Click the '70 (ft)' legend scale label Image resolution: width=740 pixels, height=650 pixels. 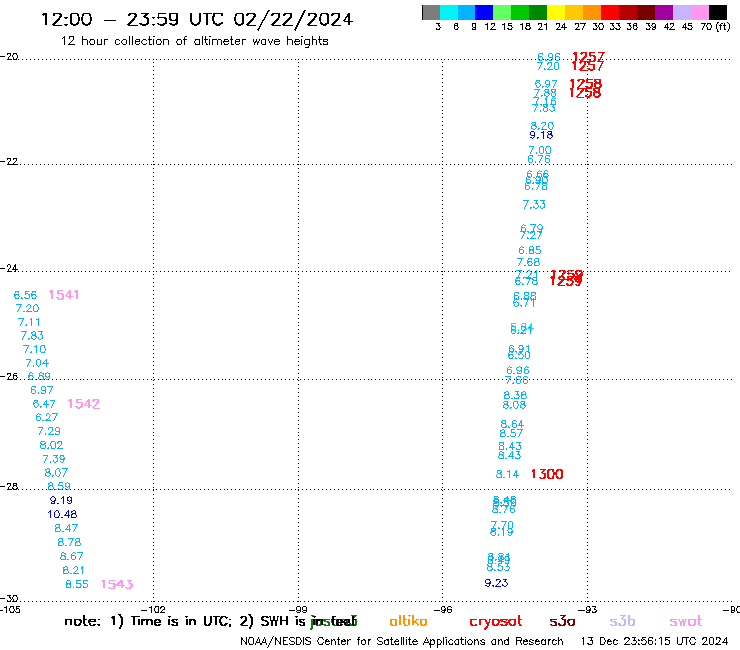(715, 26)
